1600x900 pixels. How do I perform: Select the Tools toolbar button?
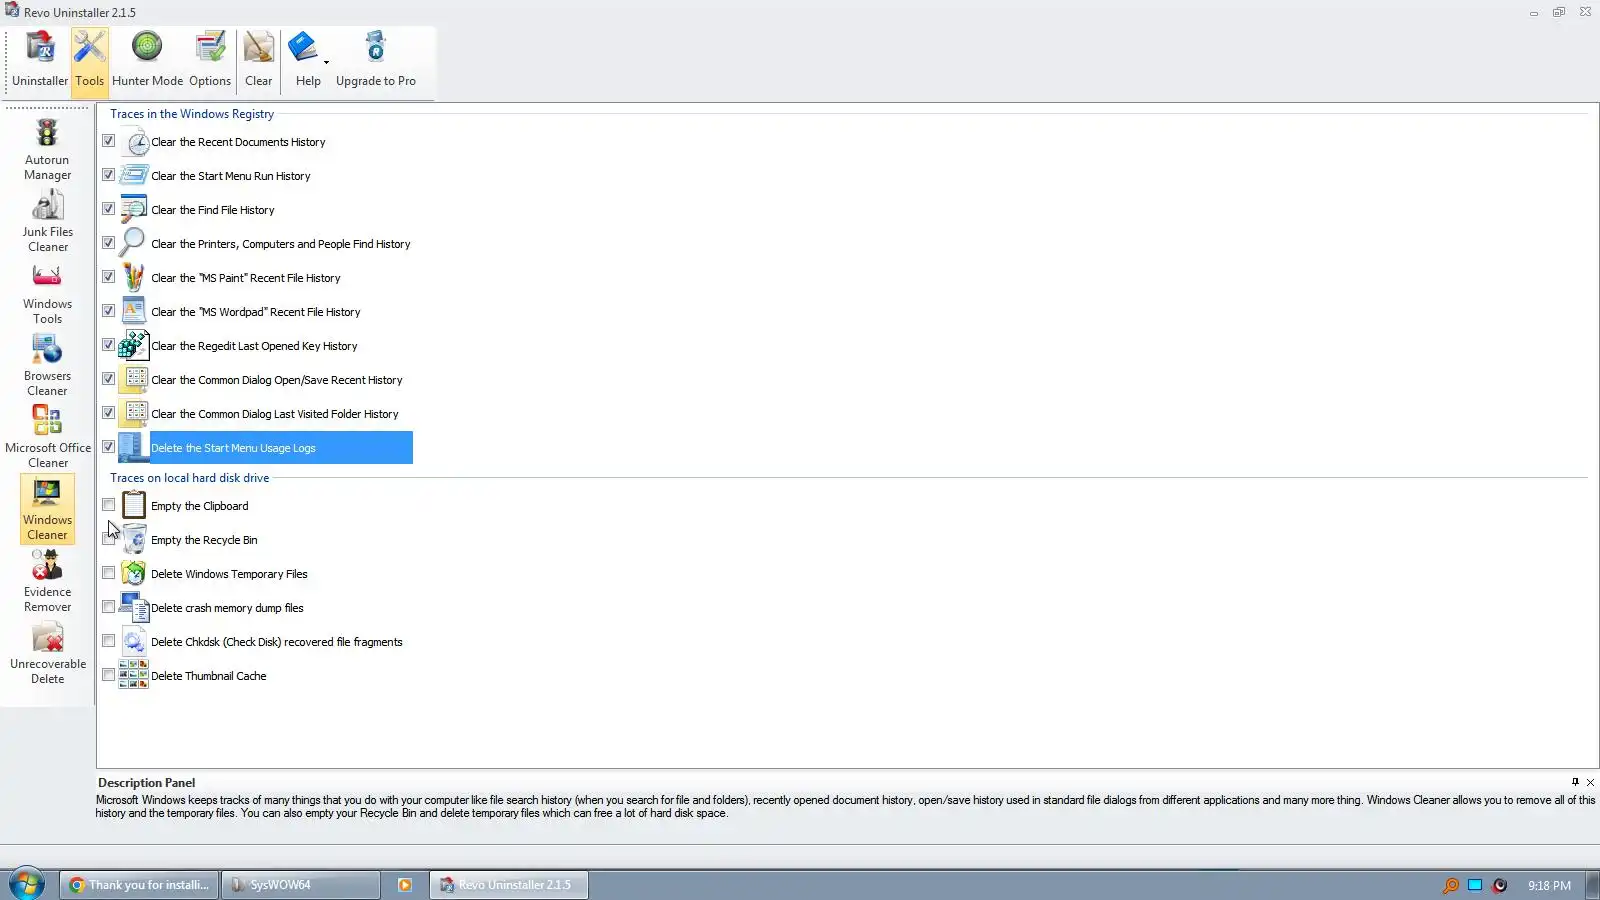tap(89, 60)
